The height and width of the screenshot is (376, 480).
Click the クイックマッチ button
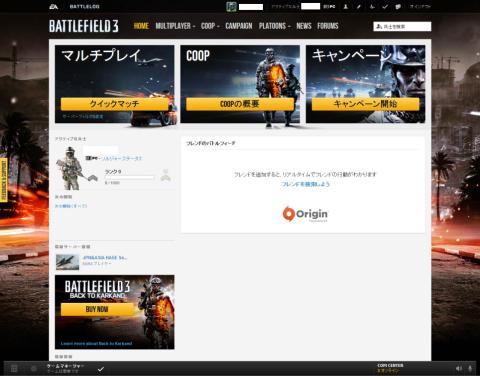point(114,104)
